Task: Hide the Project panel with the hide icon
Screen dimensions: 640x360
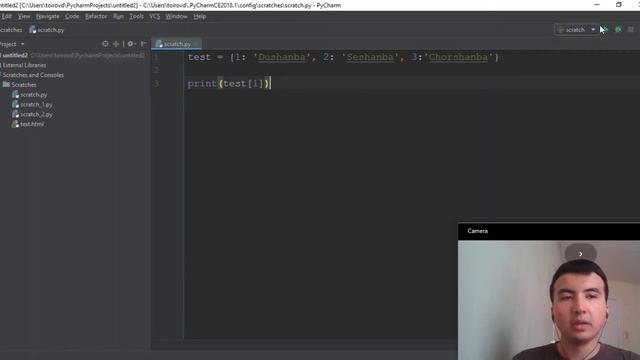Action: [x=144, y=44]
